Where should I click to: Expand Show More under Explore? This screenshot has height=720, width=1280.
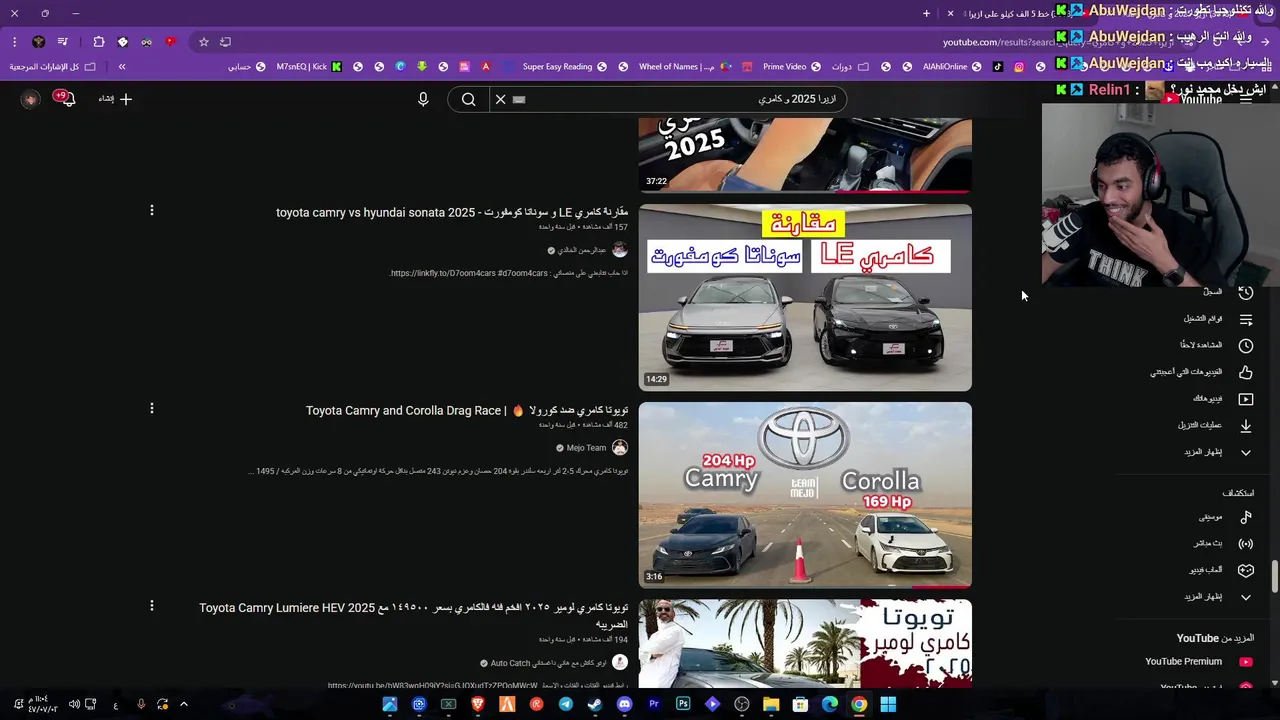[1217, 597]
